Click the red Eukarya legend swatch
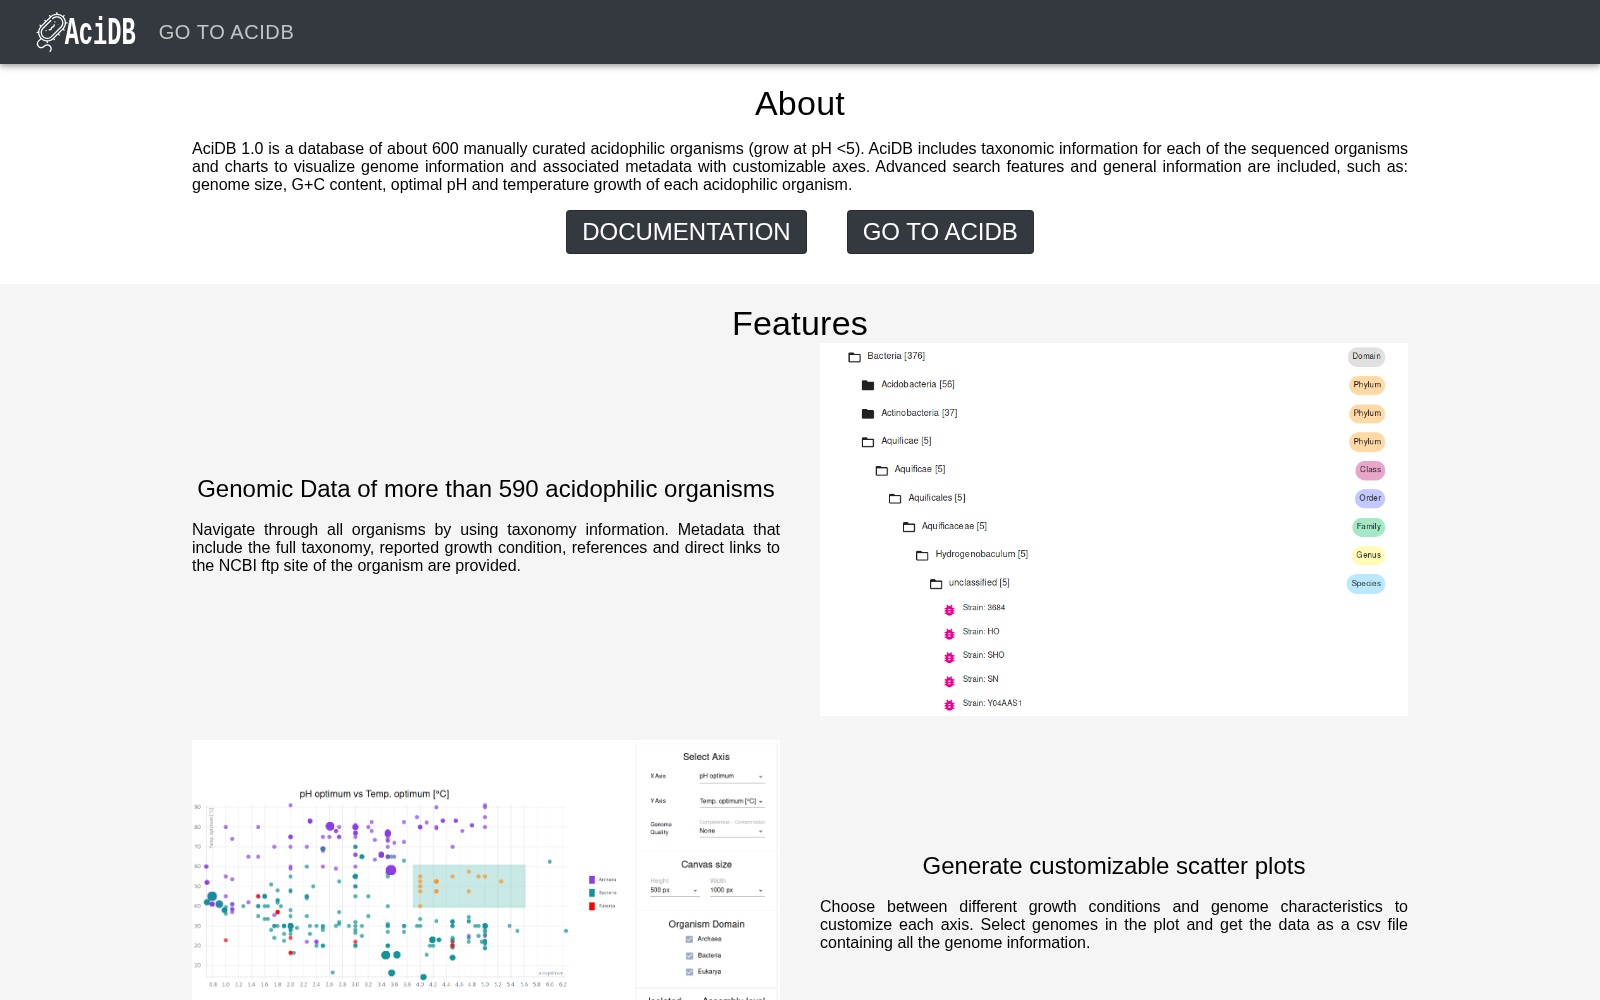The height and width of the screenshot is (1000, 1600). [592, 906]
